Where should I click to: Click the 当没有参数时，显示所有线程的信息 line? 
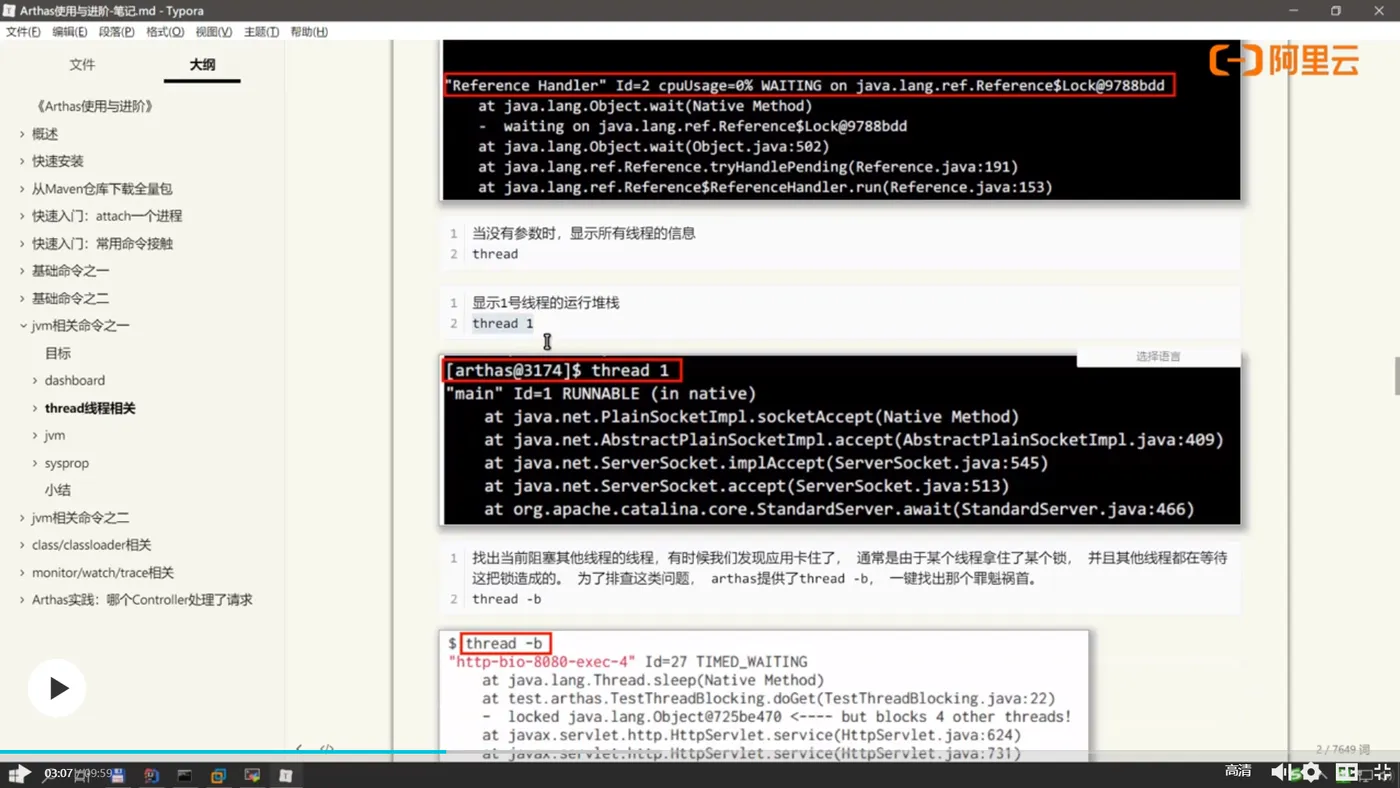[583, 233]
